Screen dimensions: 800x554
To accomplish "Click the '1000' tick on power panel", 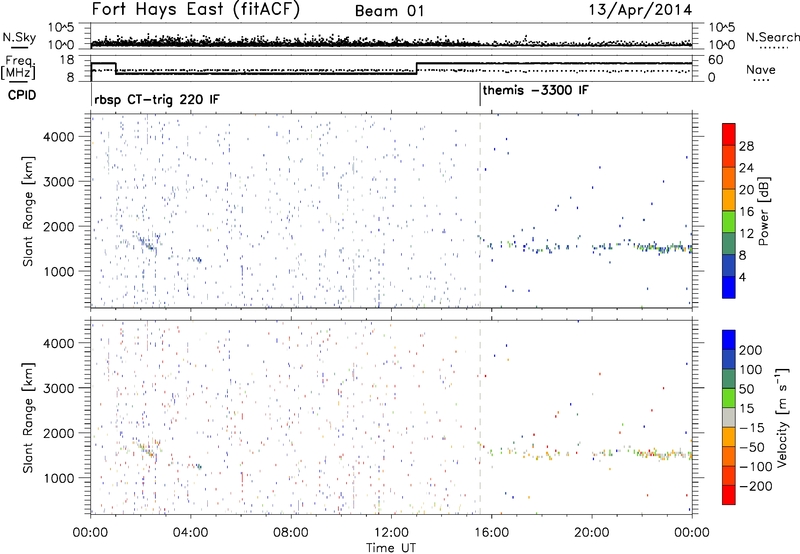I will (58, 271).
